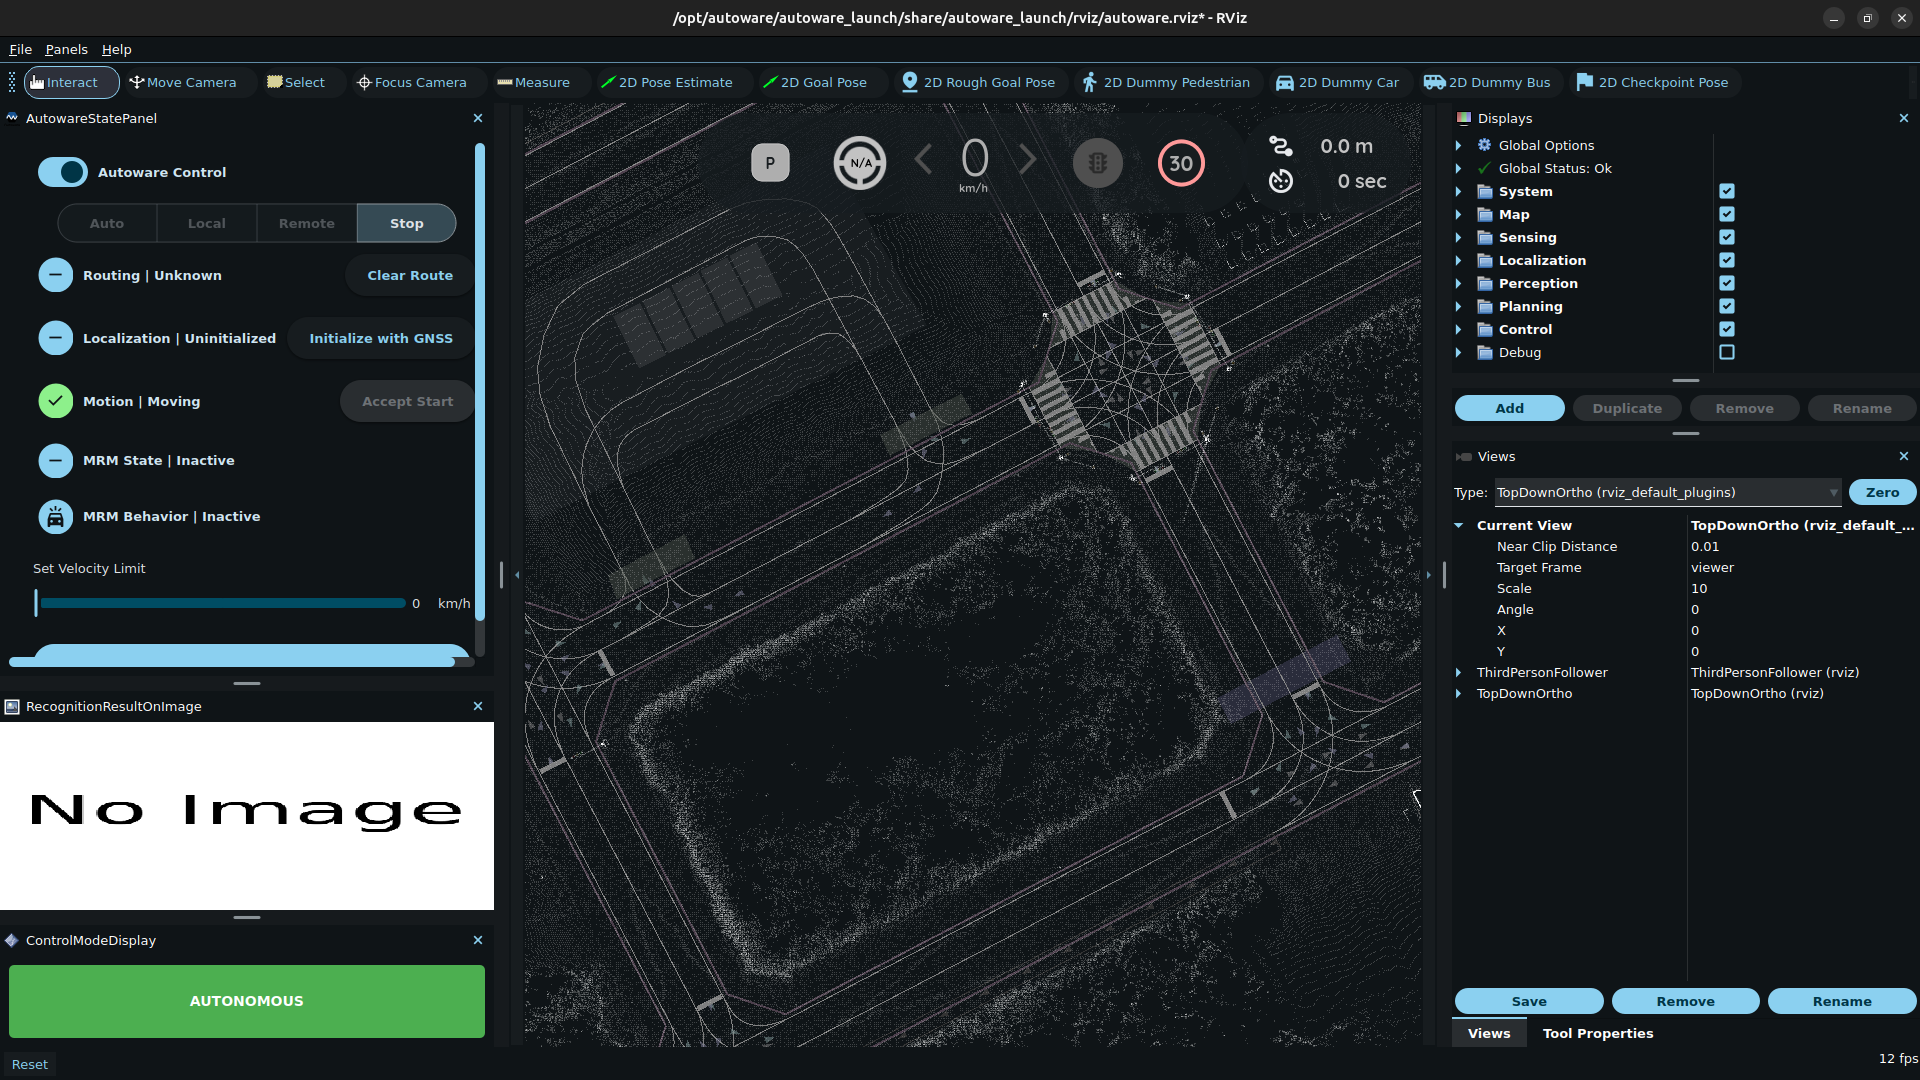Enable the Debug display checkbox
Image resolution: width=1920 pixels, height=1080 pixels.
click(x=1727, y=352)
